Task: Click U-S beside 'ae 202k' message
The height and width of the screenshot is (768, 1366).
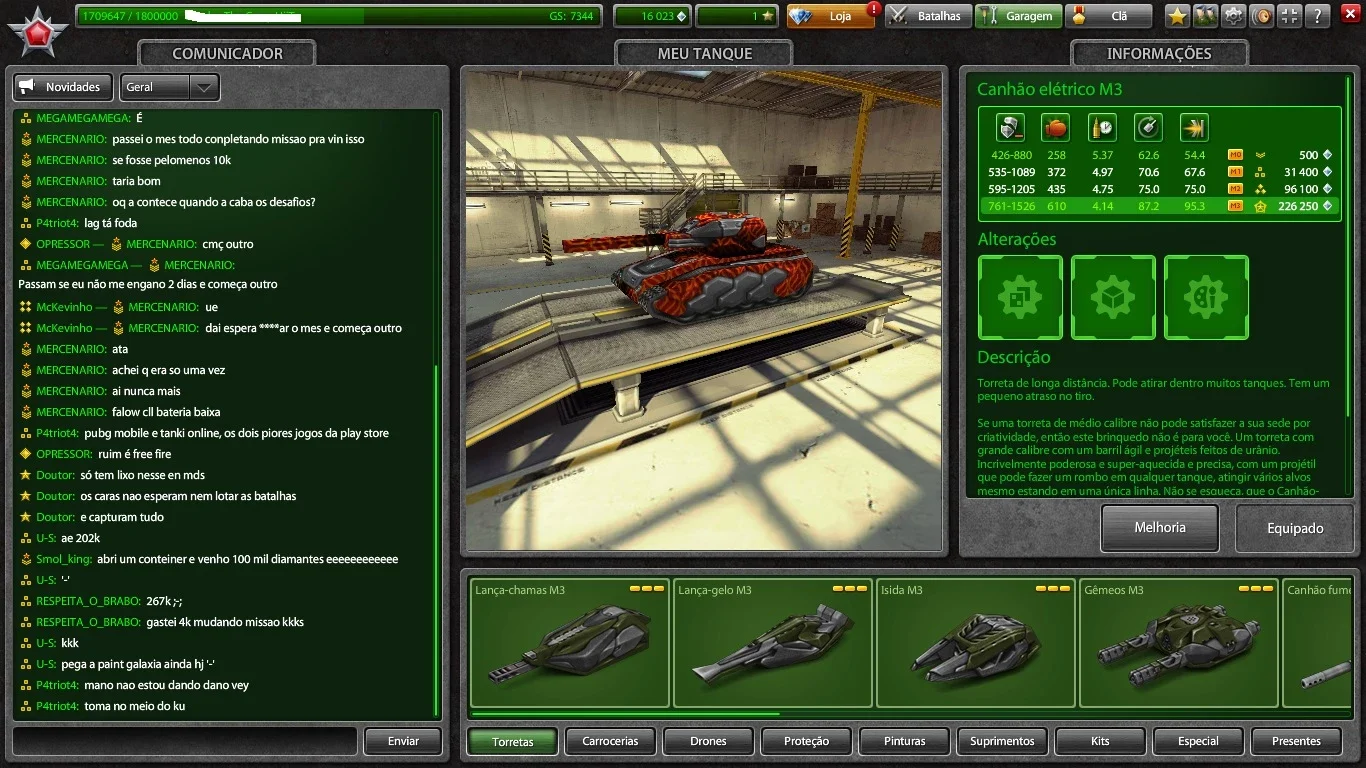Action: pos(46,538)
